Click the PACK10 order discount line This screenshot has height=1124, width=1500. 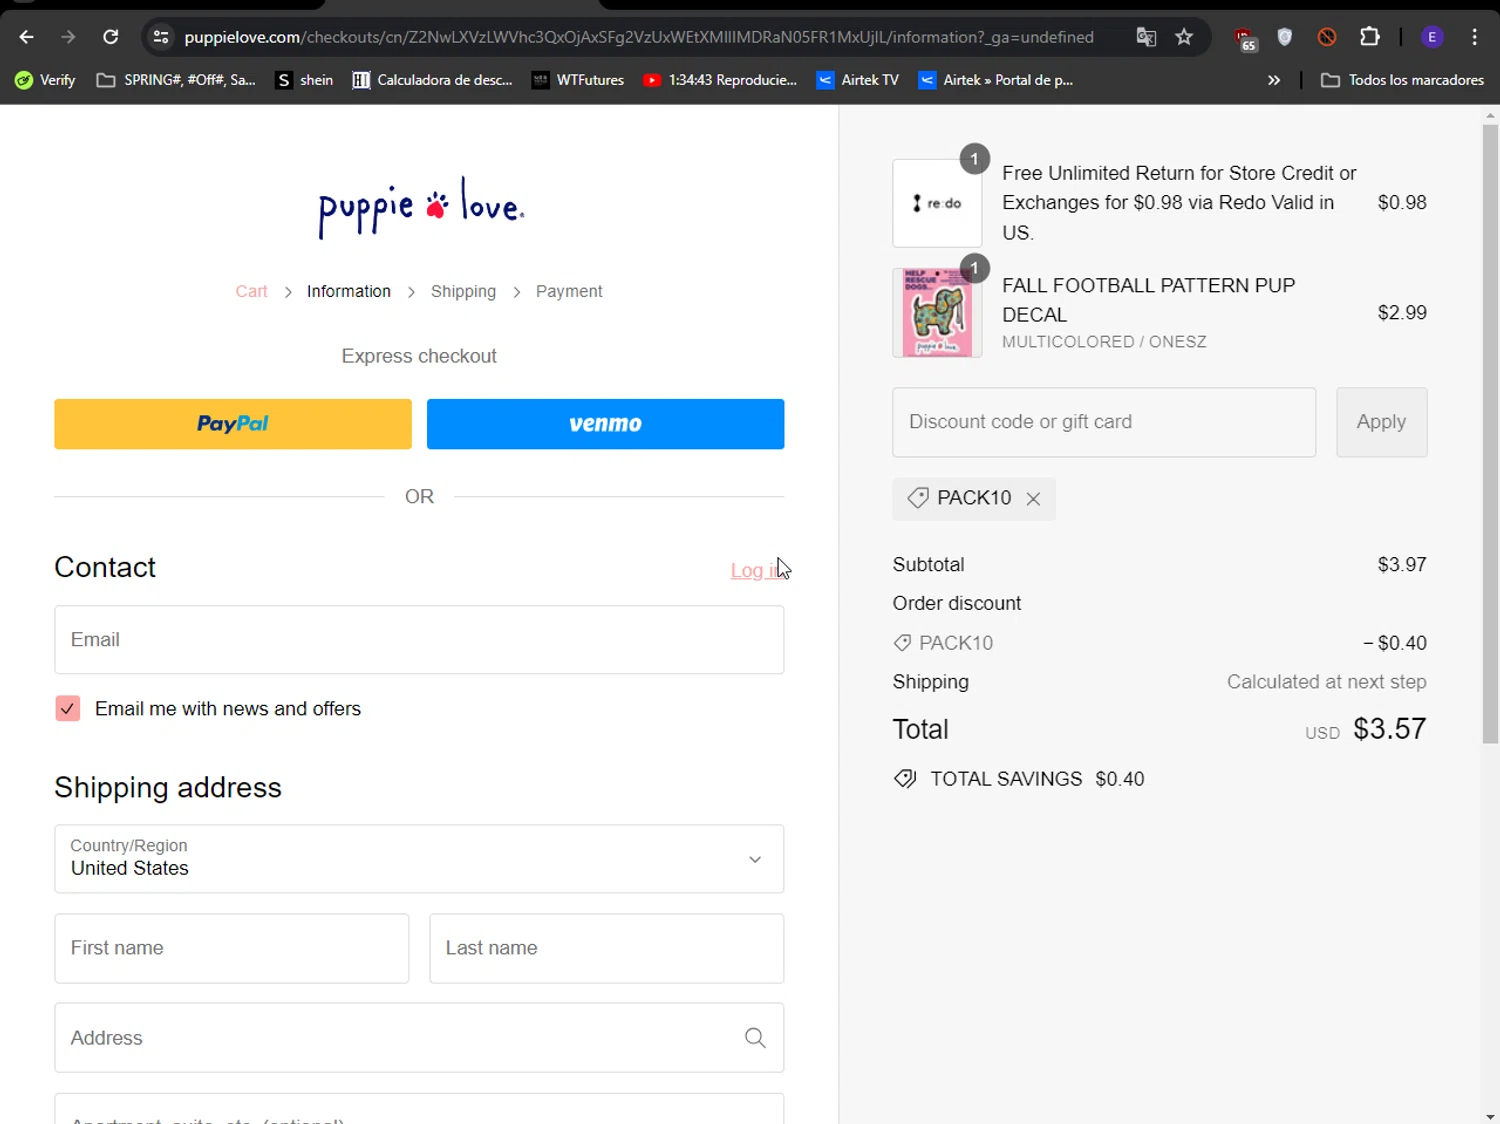[1159, 643]
